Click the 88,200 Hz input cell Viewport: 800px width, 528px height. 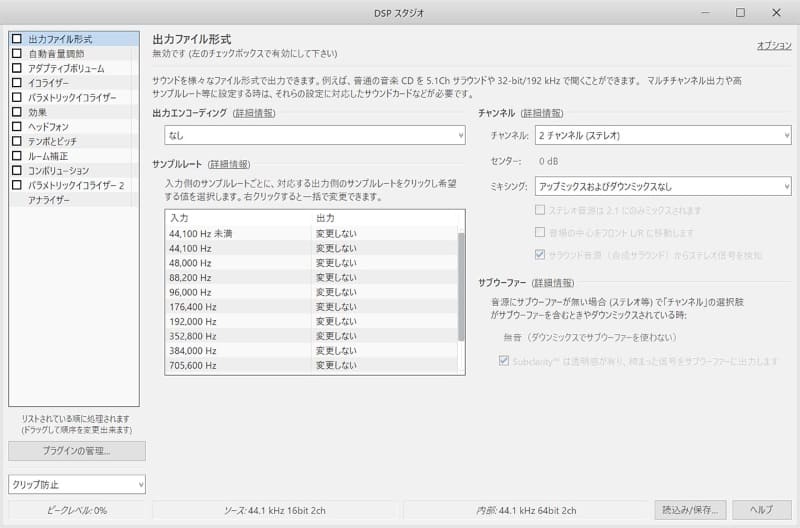(190, 278)
